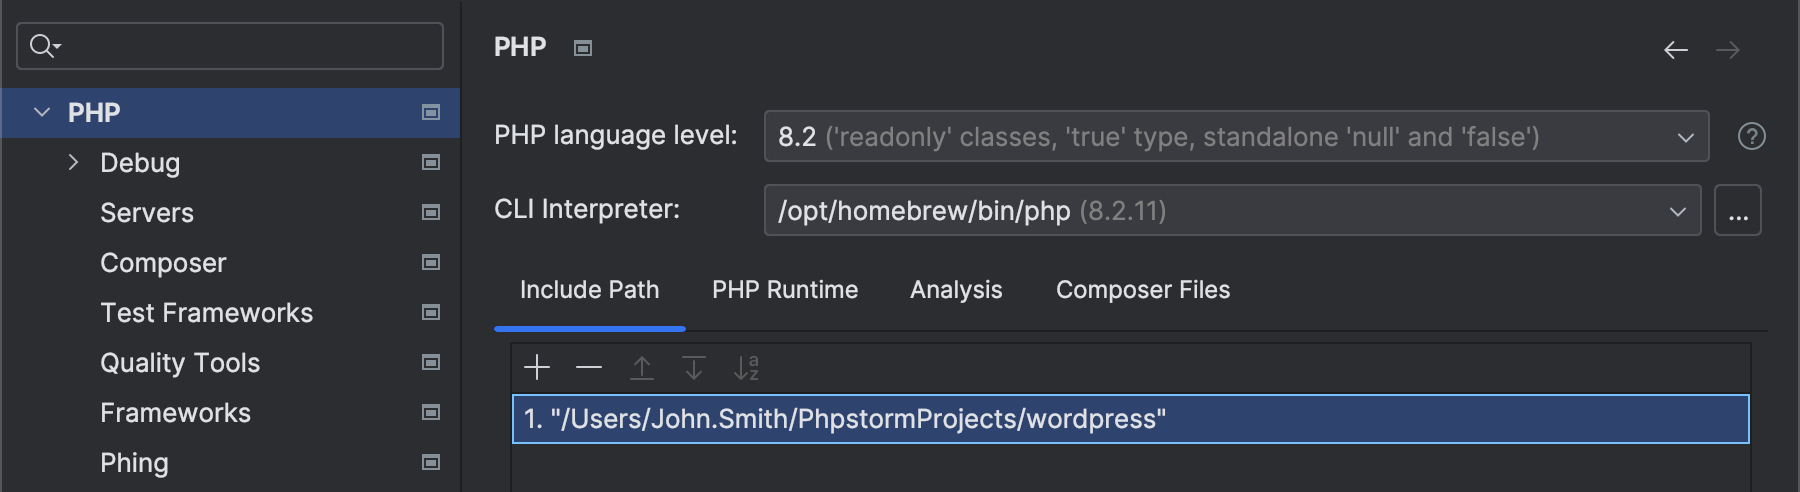The height and width of the screenshot is (492, 1800).
Task: Navigate forward in settings history
Action: [1728, 50]
